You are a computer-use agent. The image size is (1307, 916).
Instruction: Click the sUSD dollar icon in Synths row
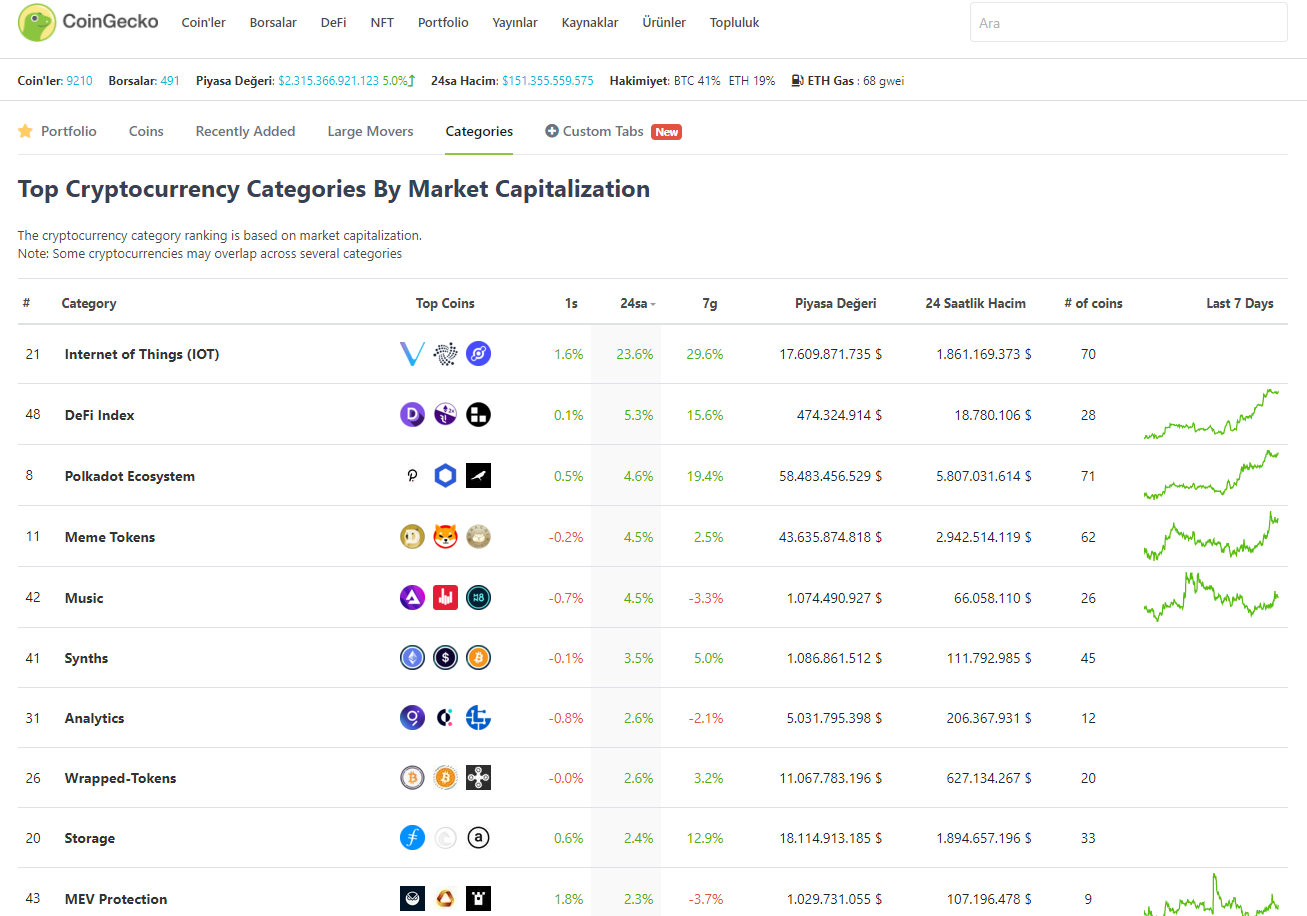445,658
